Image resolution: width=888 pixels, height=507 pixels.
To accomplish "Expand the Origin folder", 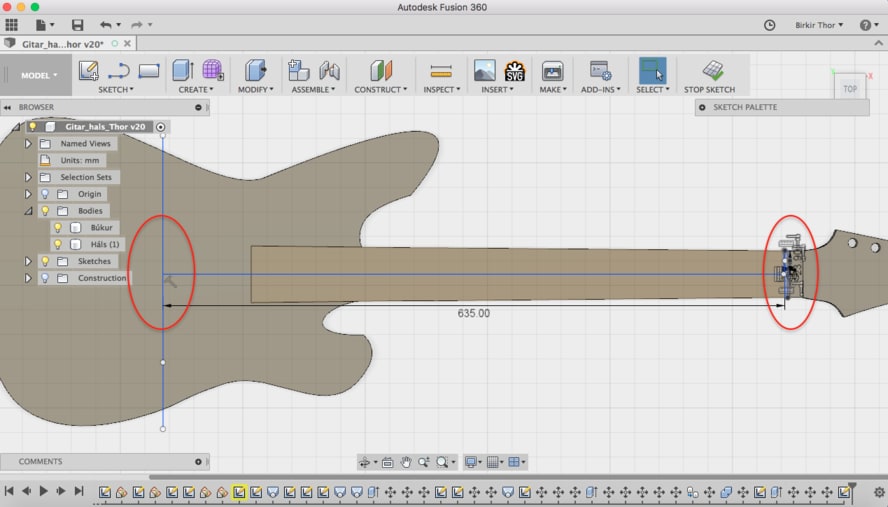I will (28, 194).
